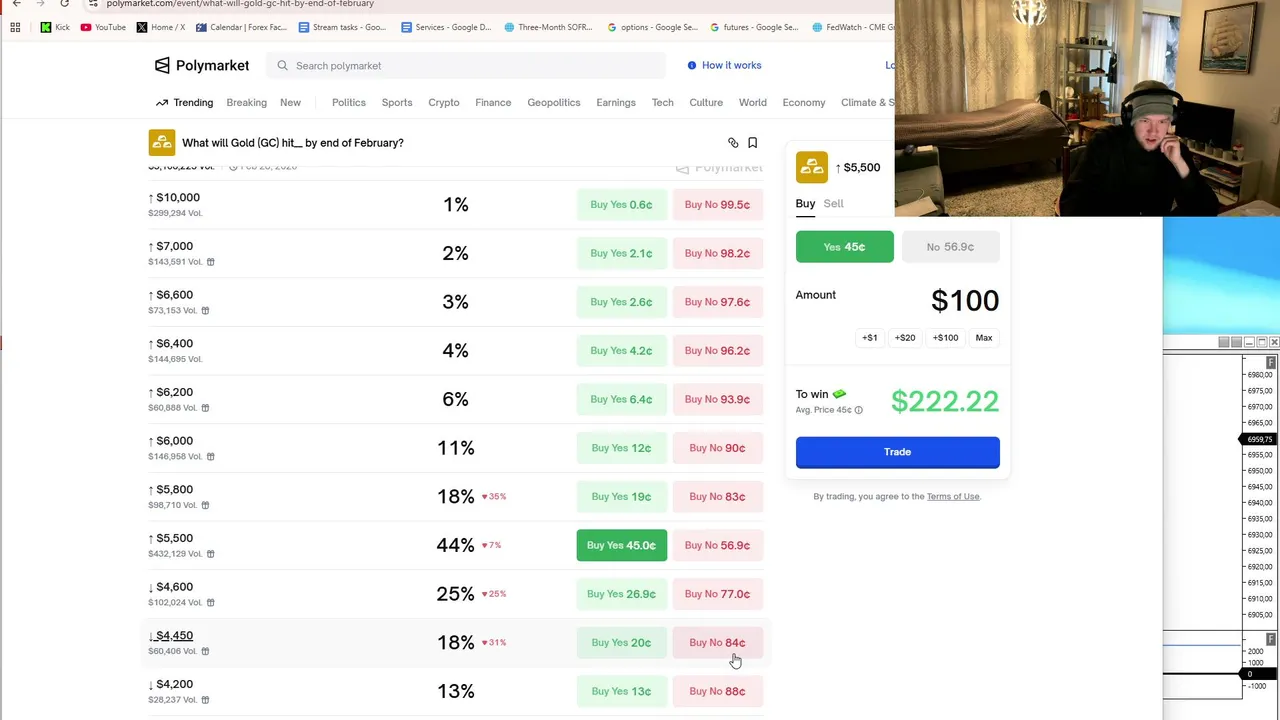Click the info icon beside Avg. Price
Screen dimensions: 1280x720
(859, 410)
